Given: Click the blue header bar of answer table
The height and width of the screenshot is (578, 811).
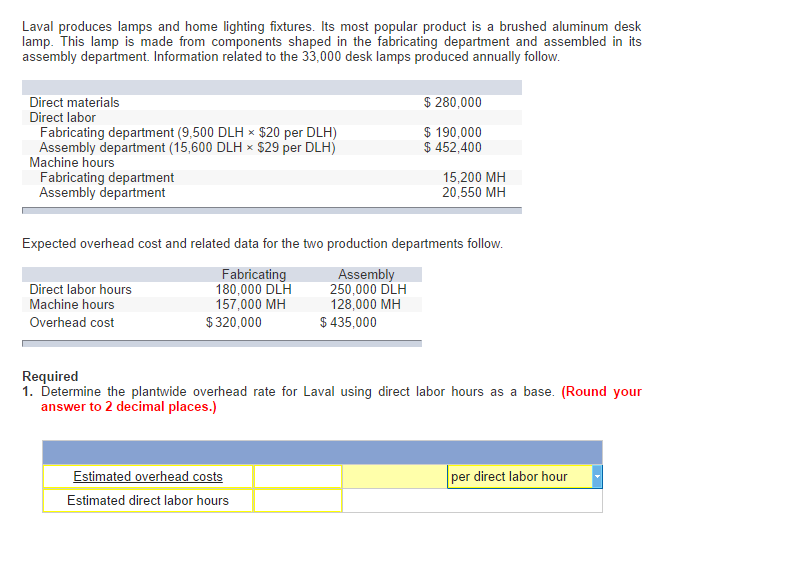Looking at the screenshot, I should (x=322, y=452).
